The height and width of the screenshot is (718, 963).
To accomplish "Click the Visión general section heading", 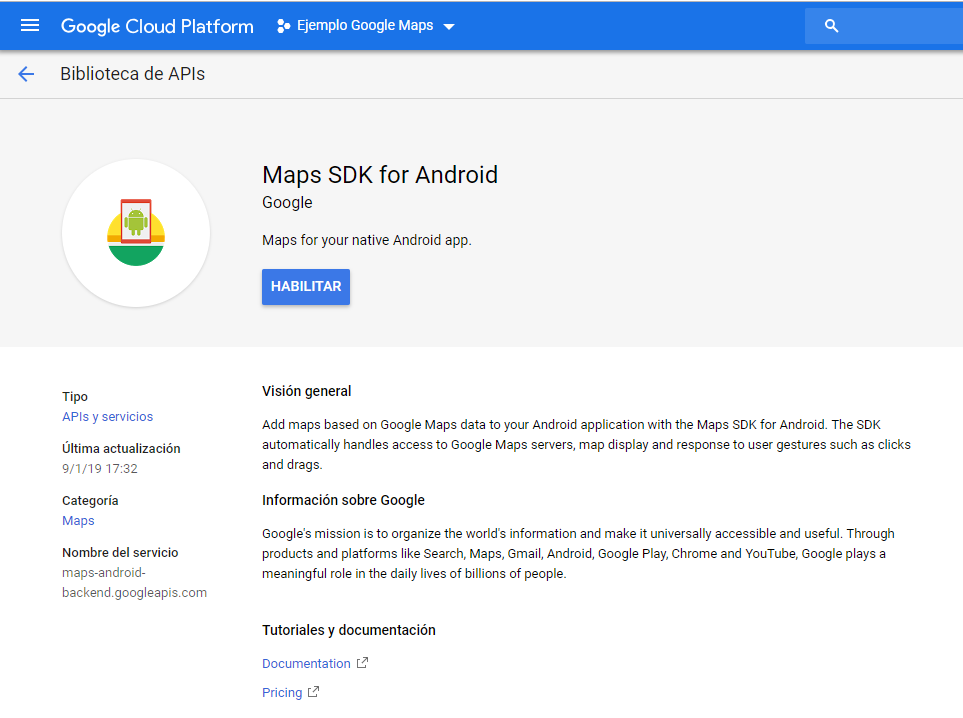I will click(306, 391).
